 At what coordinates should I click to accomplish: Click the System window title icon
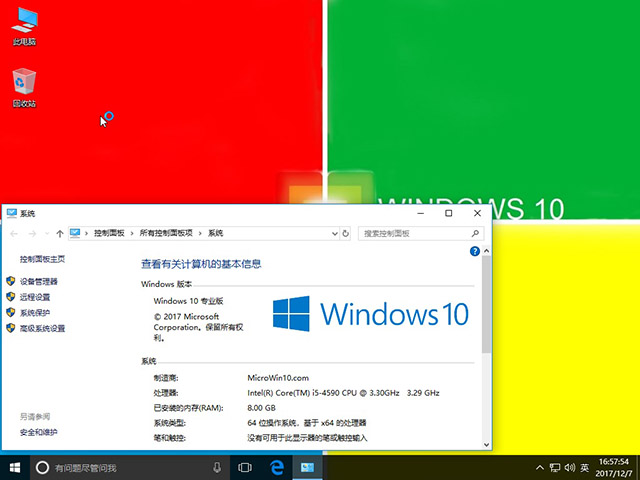11,213
